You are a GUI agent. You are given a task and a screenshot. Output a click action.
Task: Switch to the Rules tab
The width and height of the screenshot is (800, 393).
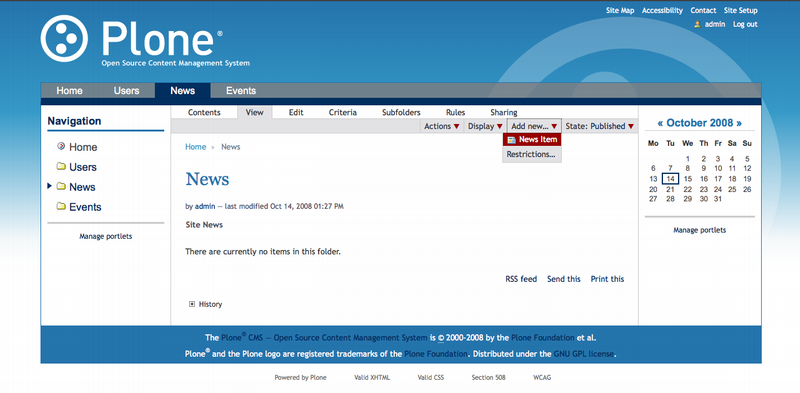[x=456, y=112]
